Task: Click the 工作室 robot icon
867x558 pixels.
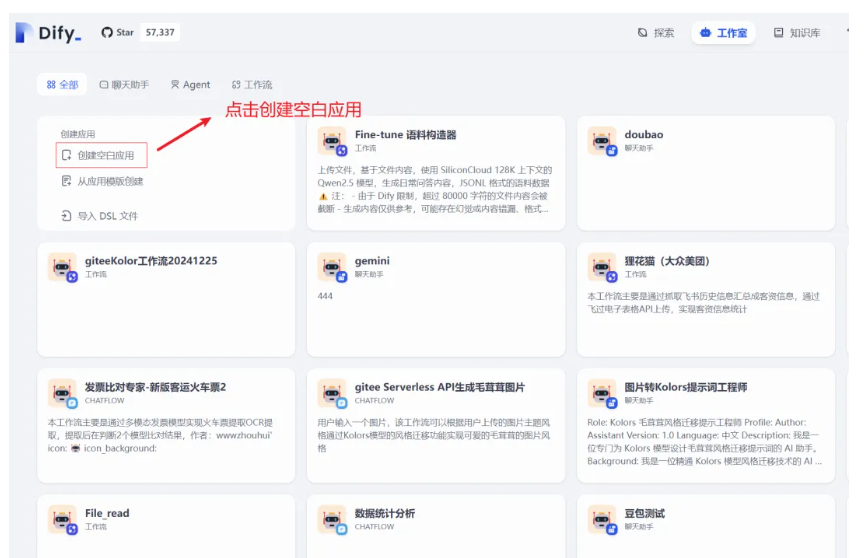Action: (706, 33)
